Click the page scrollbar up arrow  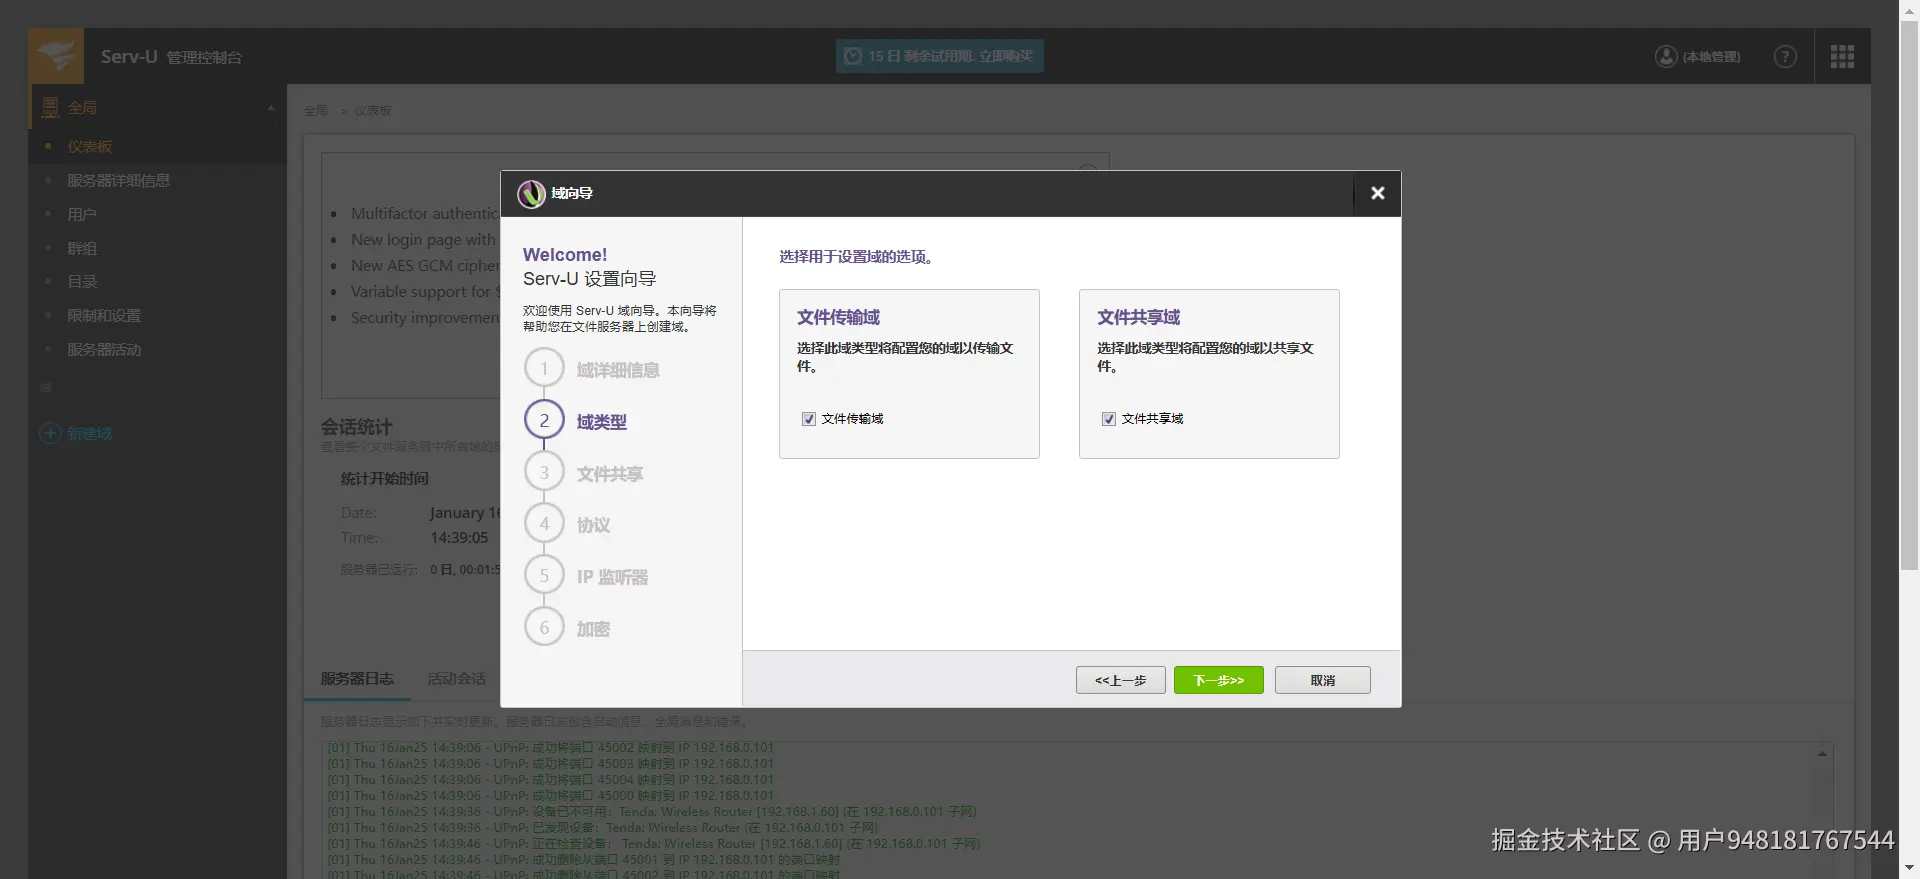1909,9
